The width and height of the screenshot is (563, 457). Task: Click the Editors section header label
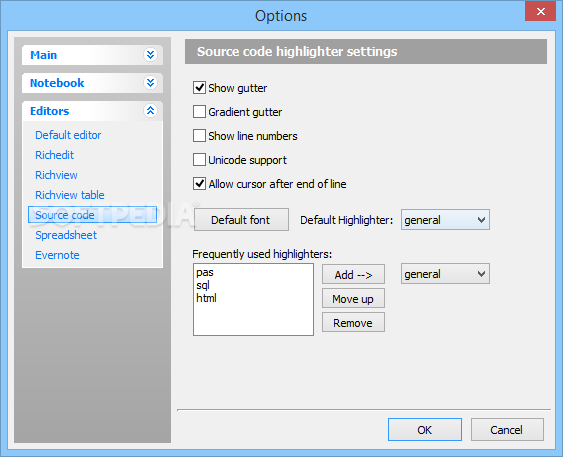click(x=50, y=111)
